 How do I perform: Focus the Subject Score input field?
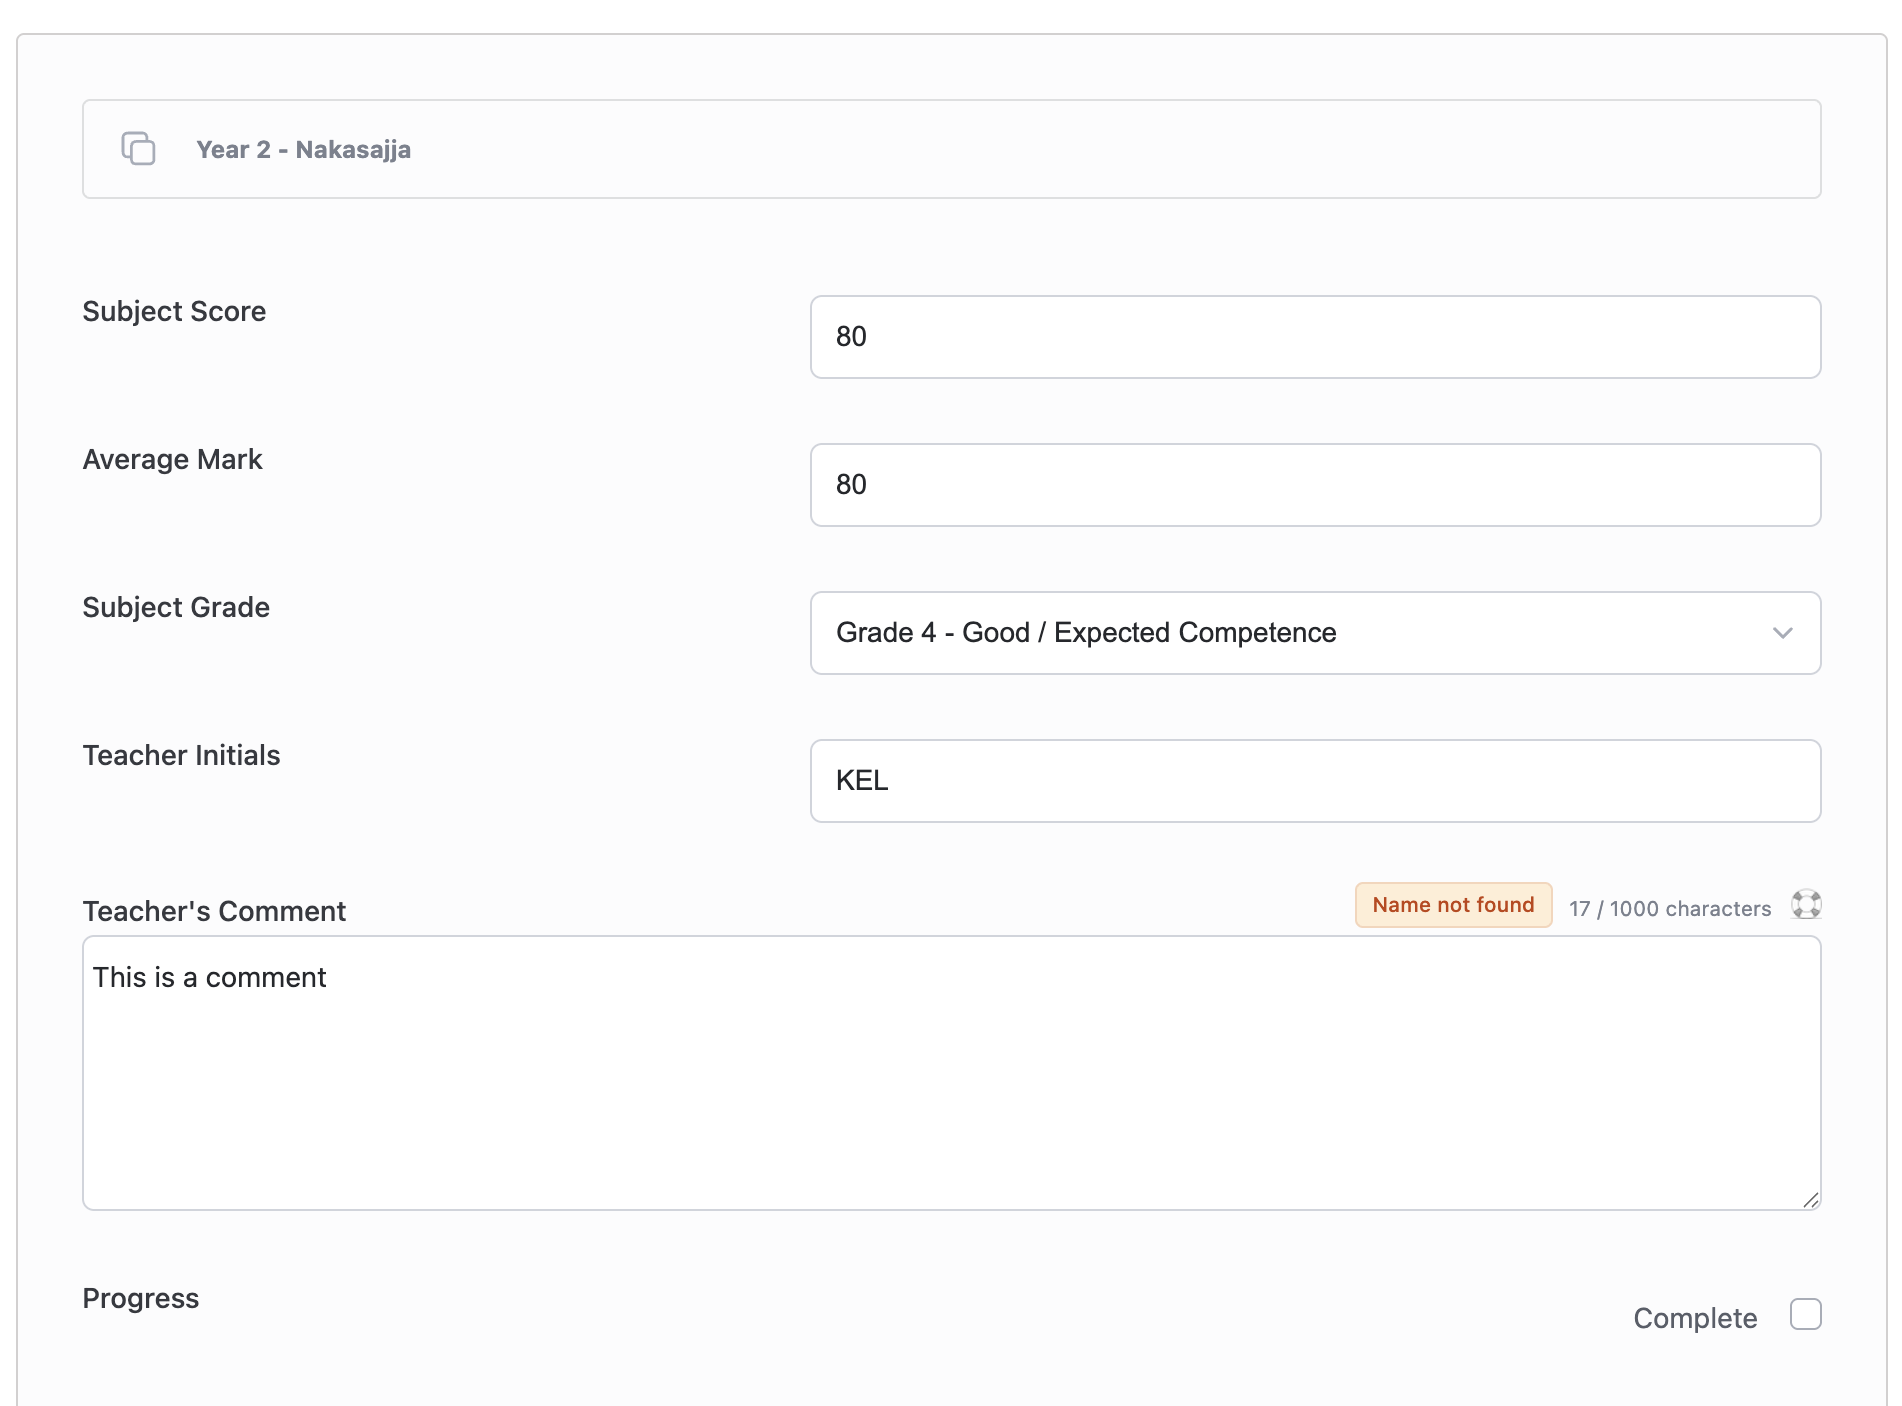(x=1314, y=337)
